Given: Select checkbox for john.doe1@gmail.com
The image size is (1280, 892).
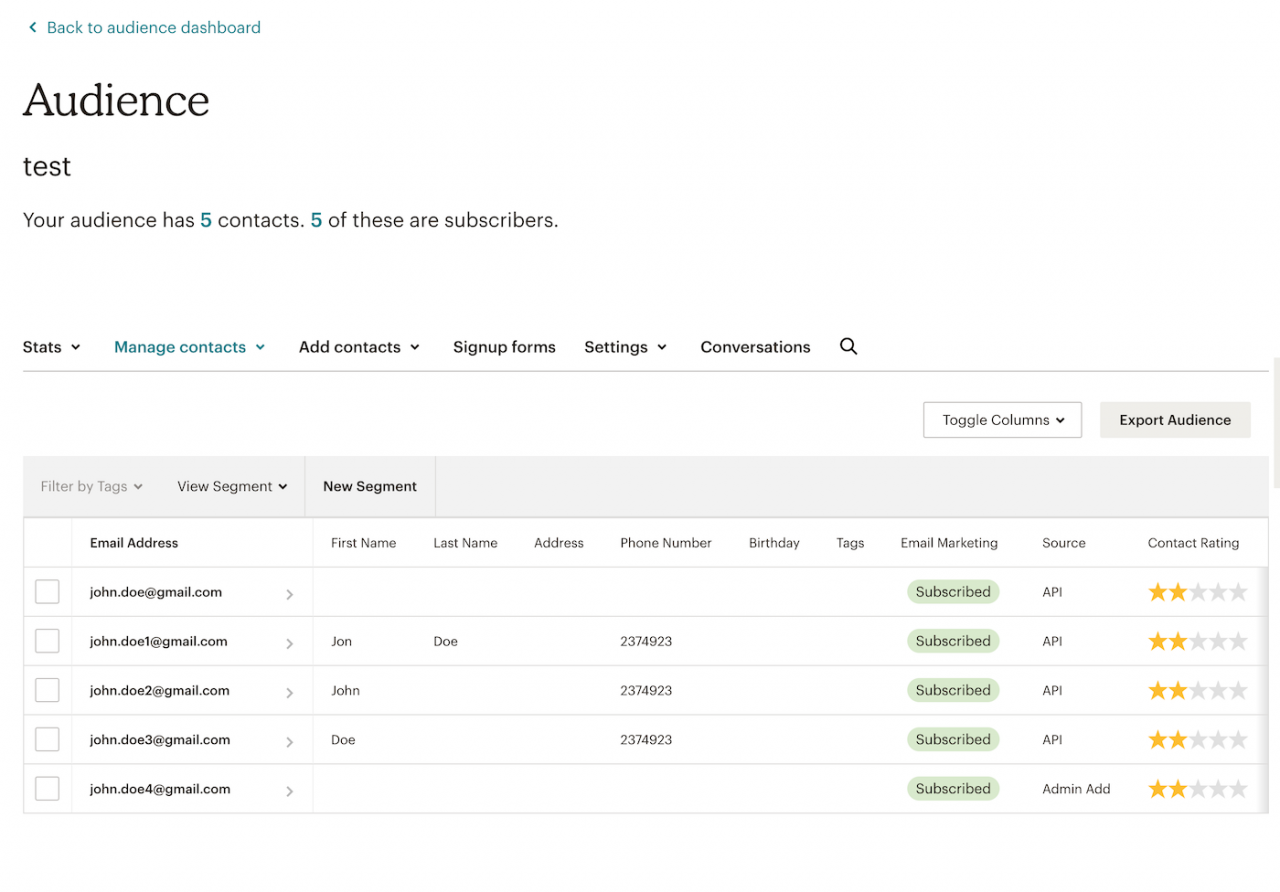Looking at the screenshot, I should (x=47, y=641).
